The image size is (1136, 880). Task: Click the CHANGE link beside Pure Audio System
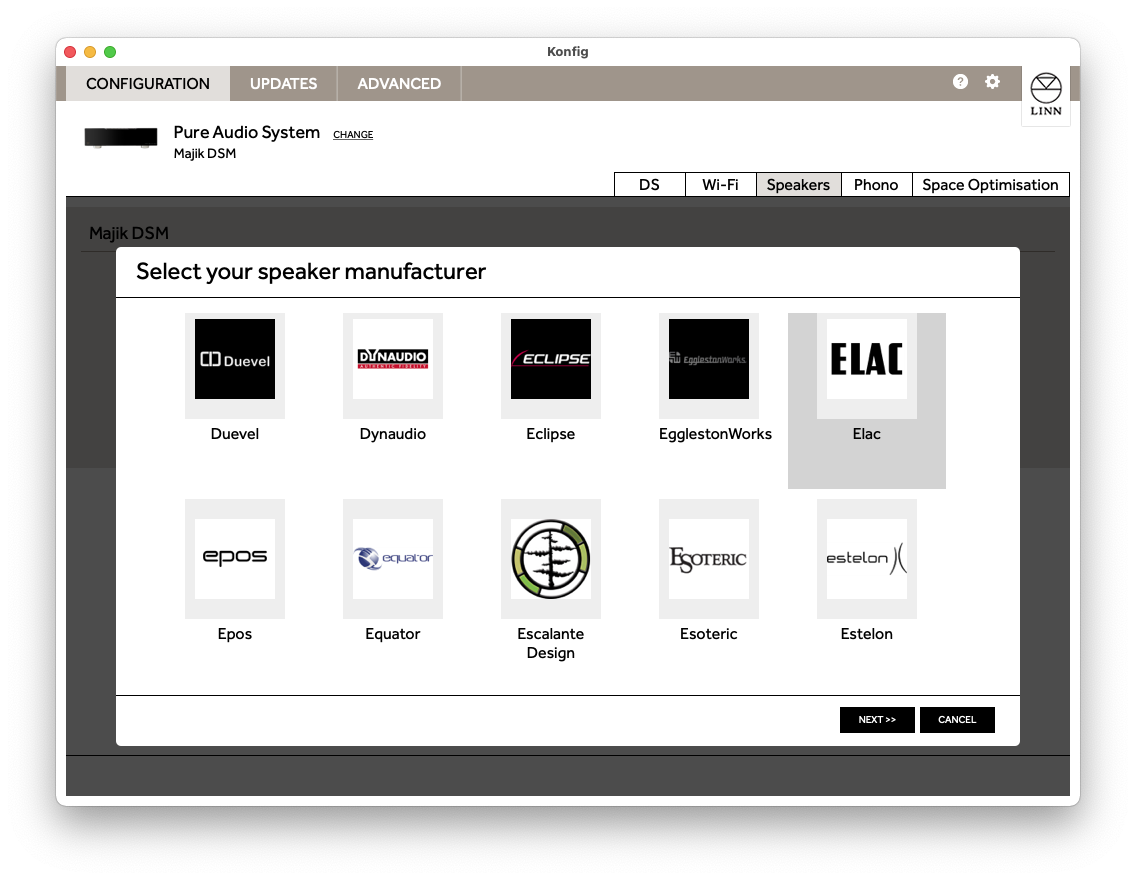coord(353,135)
